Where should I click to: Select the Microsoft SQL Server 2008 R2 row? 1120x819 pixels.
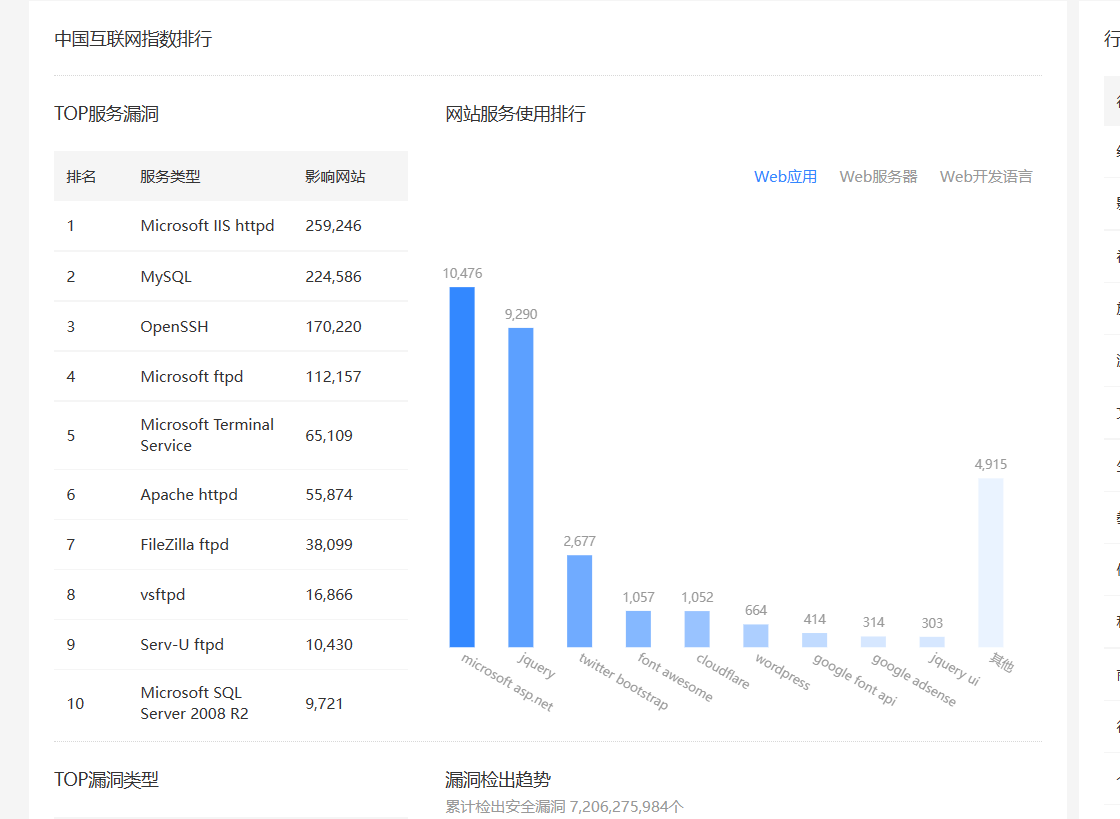click(231, 703)
